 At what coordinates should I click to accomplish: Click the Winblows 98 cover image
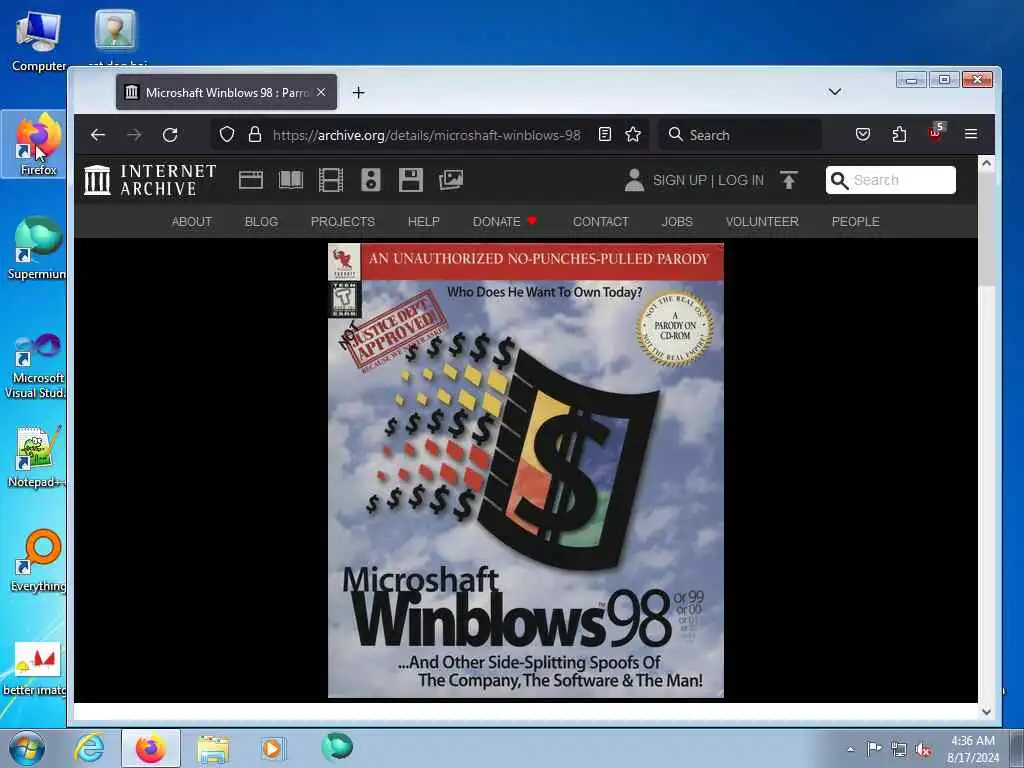click(x=526, y=470)
